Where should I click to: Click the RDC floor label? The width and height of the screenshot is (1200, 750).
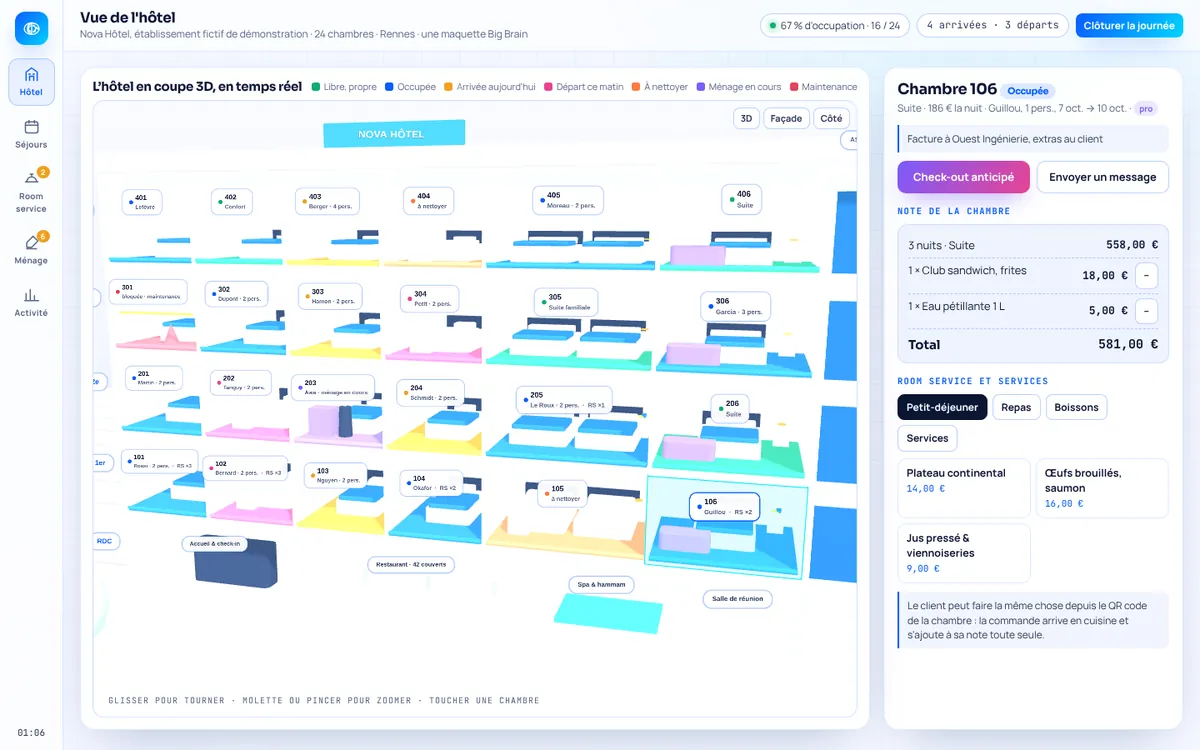[x=103, y=541]
